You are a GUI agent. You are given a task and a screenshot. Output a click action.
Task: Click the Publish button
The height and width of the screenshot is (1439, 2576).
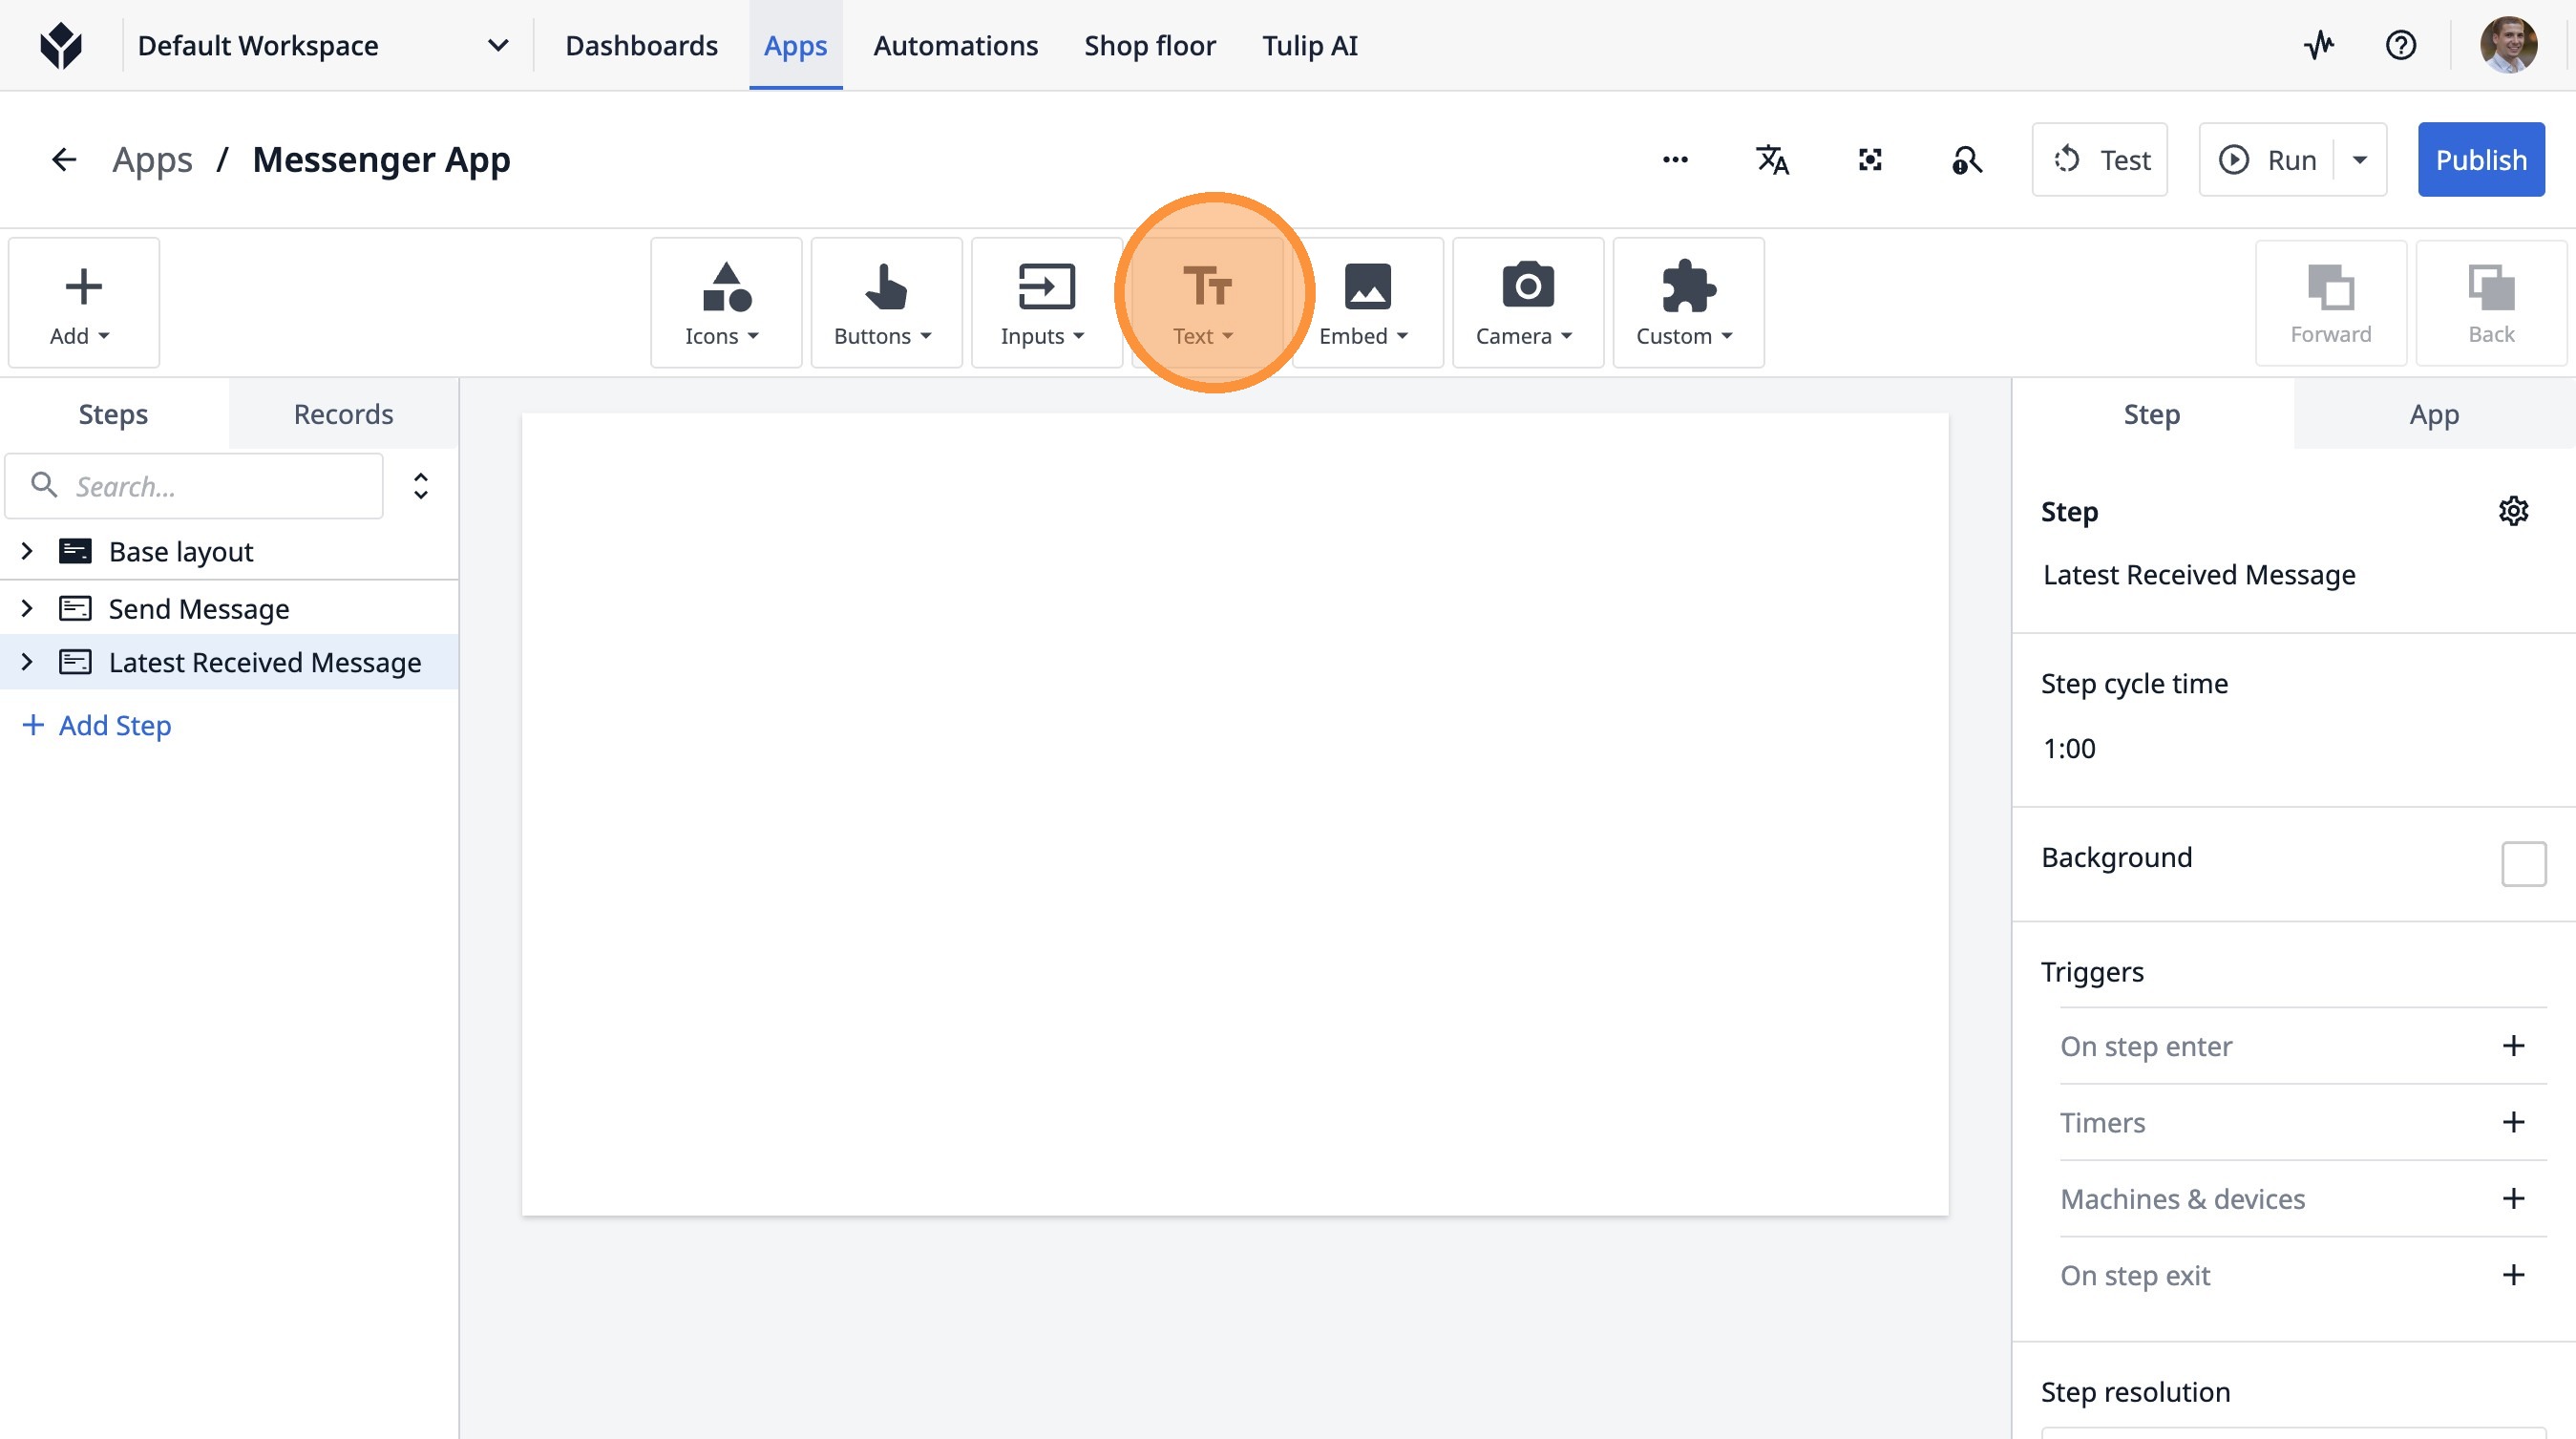[x=2480, y=160]
